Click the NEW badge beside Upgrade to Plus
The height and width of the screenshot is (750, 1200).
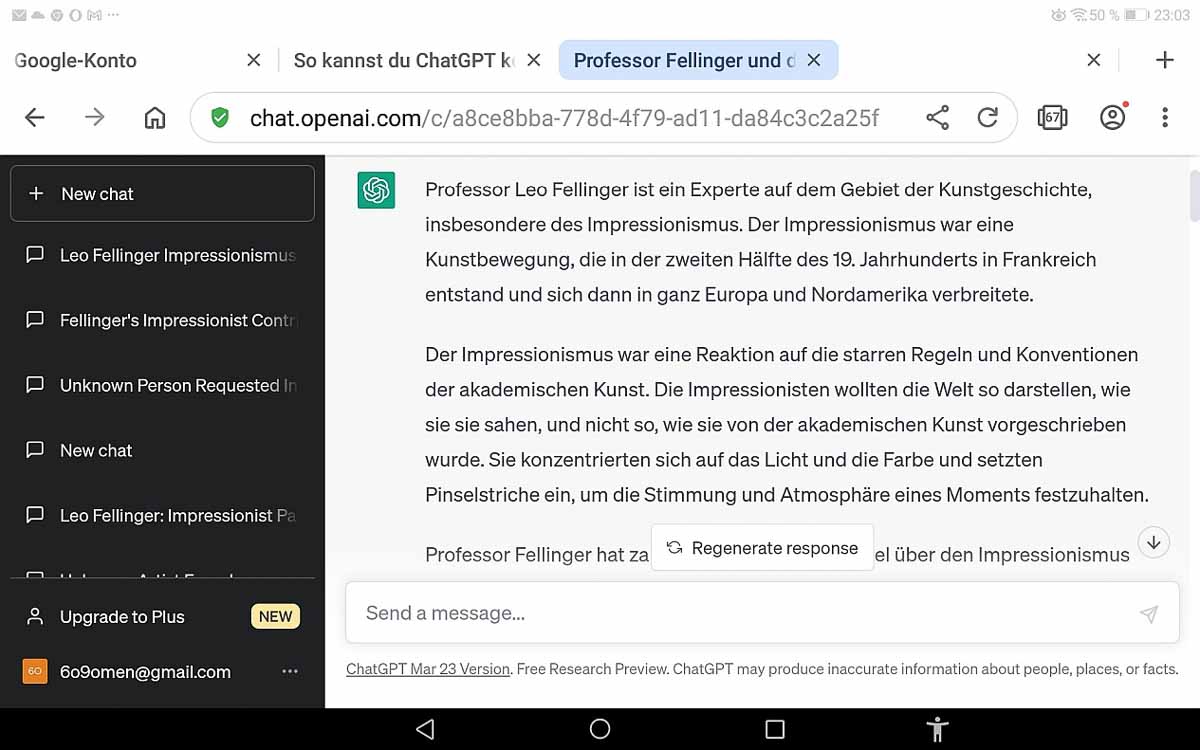(x=275, y=617)
